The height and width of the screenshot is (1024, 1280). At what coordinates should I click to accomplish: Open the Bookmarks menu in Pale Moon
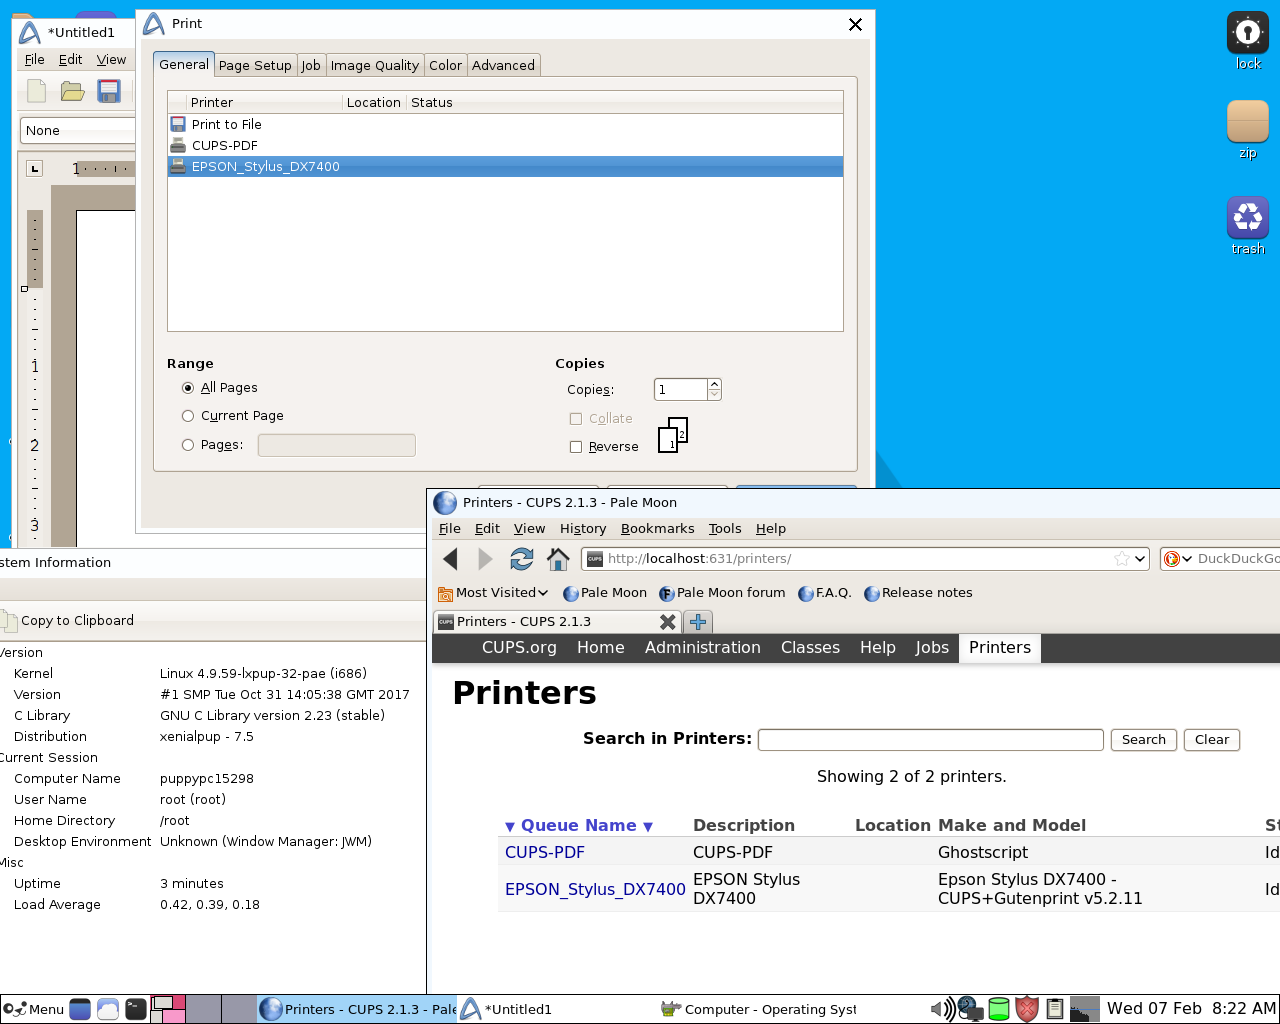pos(658,529)
